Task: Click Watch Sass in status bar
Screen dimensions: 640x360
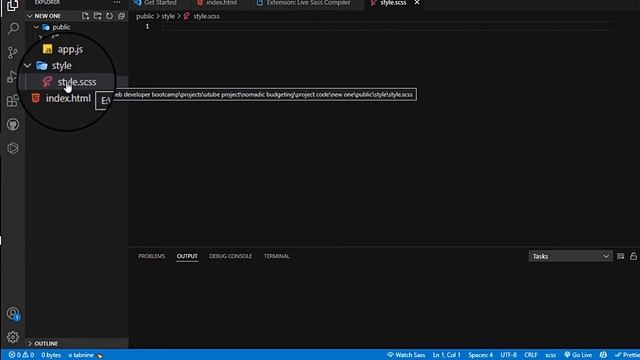Action: click(x=406, y=355)
